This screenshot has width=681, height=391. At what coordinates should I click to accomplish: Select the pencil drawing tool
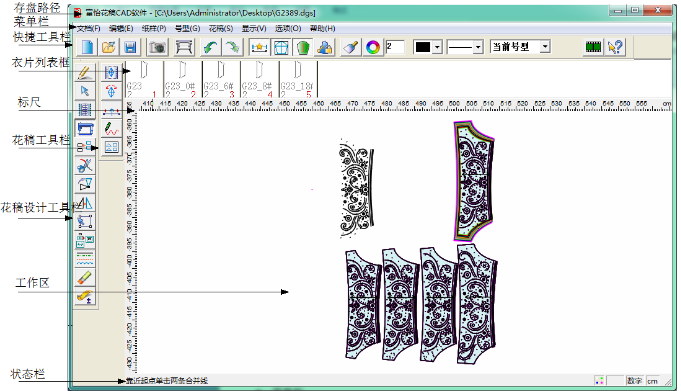[85, 72]
